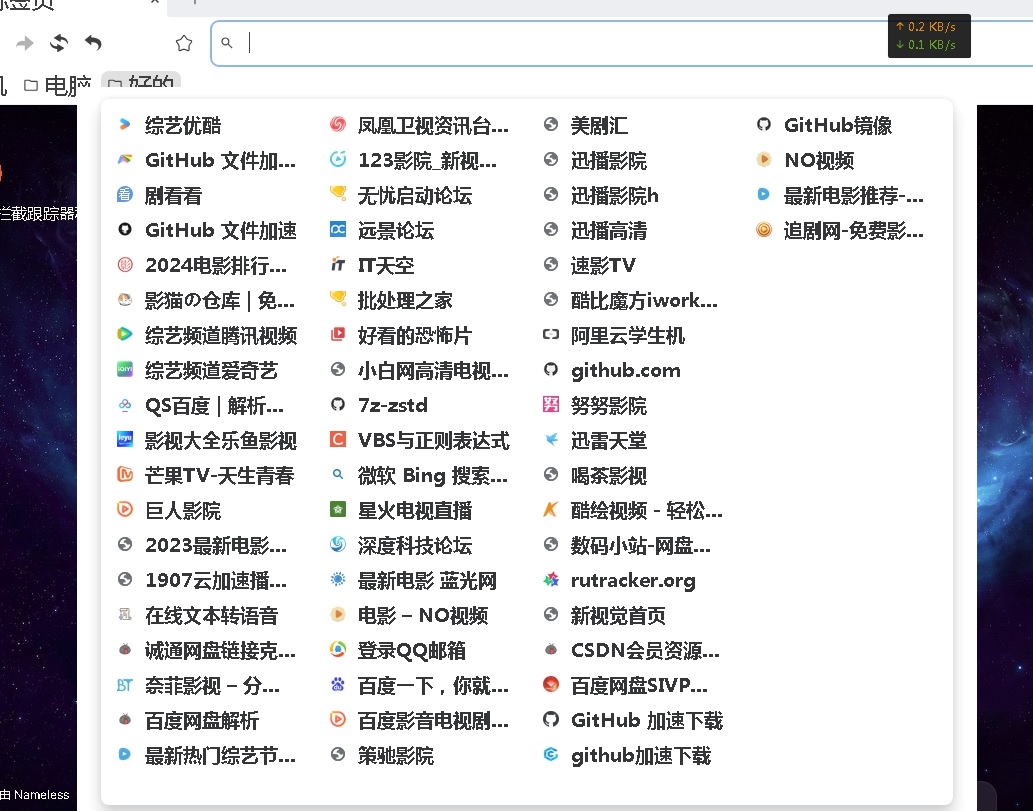
Task: Click the 登录QQ邮箱 icon
Action: pos(338,650)
